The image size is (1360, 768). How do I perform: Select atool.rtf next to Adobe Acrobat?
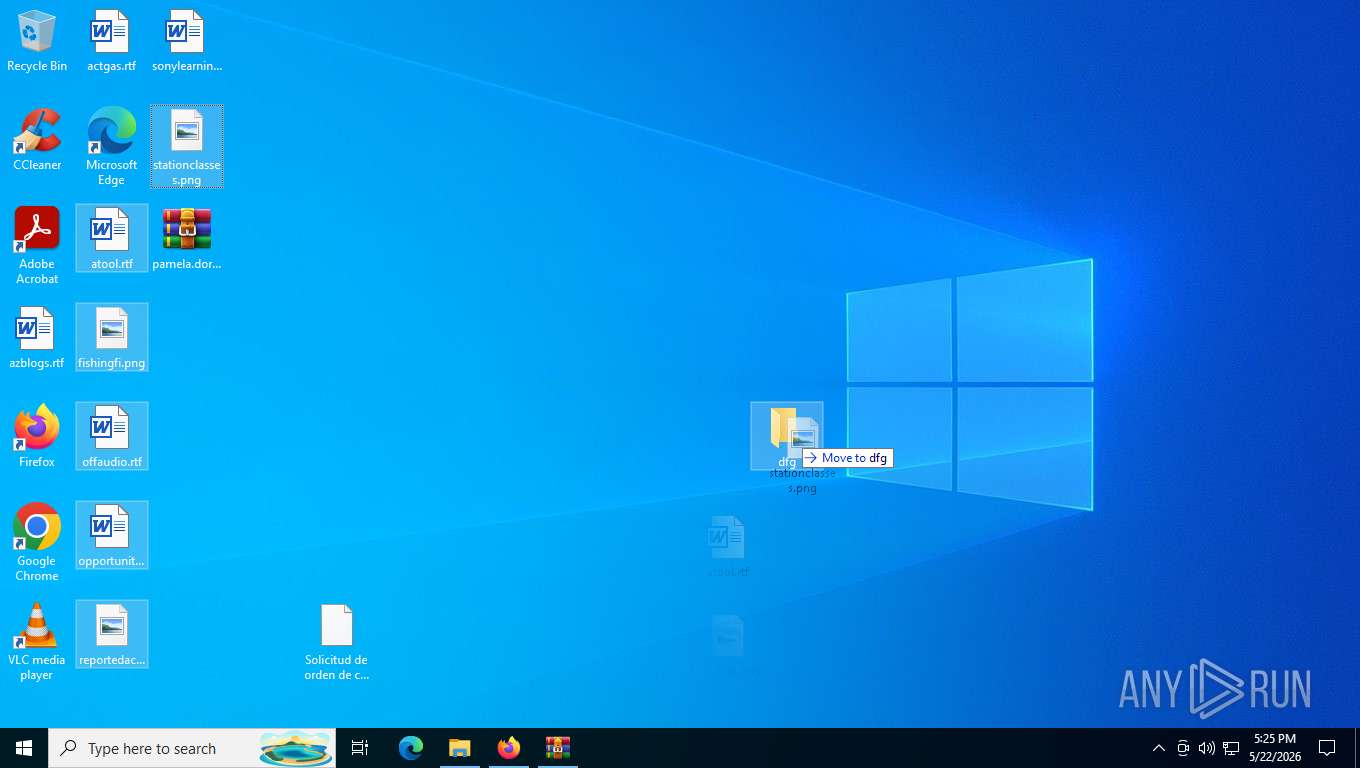tap(111, 238)
